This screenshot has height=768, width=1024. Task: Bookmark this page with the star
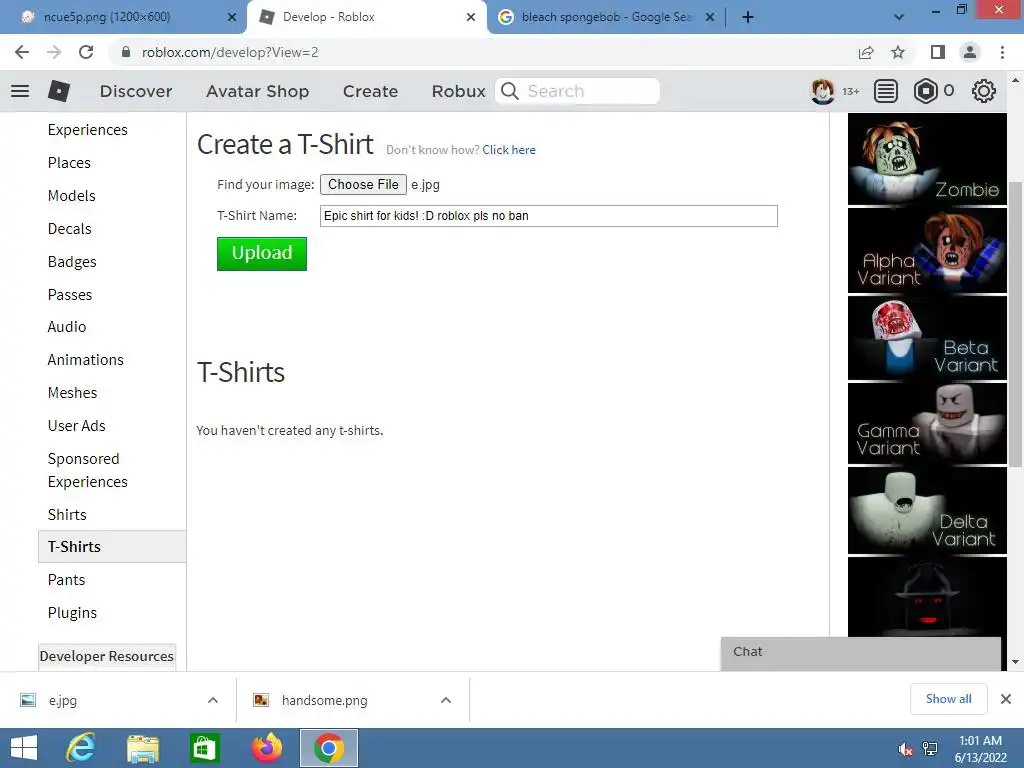[898, 52]
